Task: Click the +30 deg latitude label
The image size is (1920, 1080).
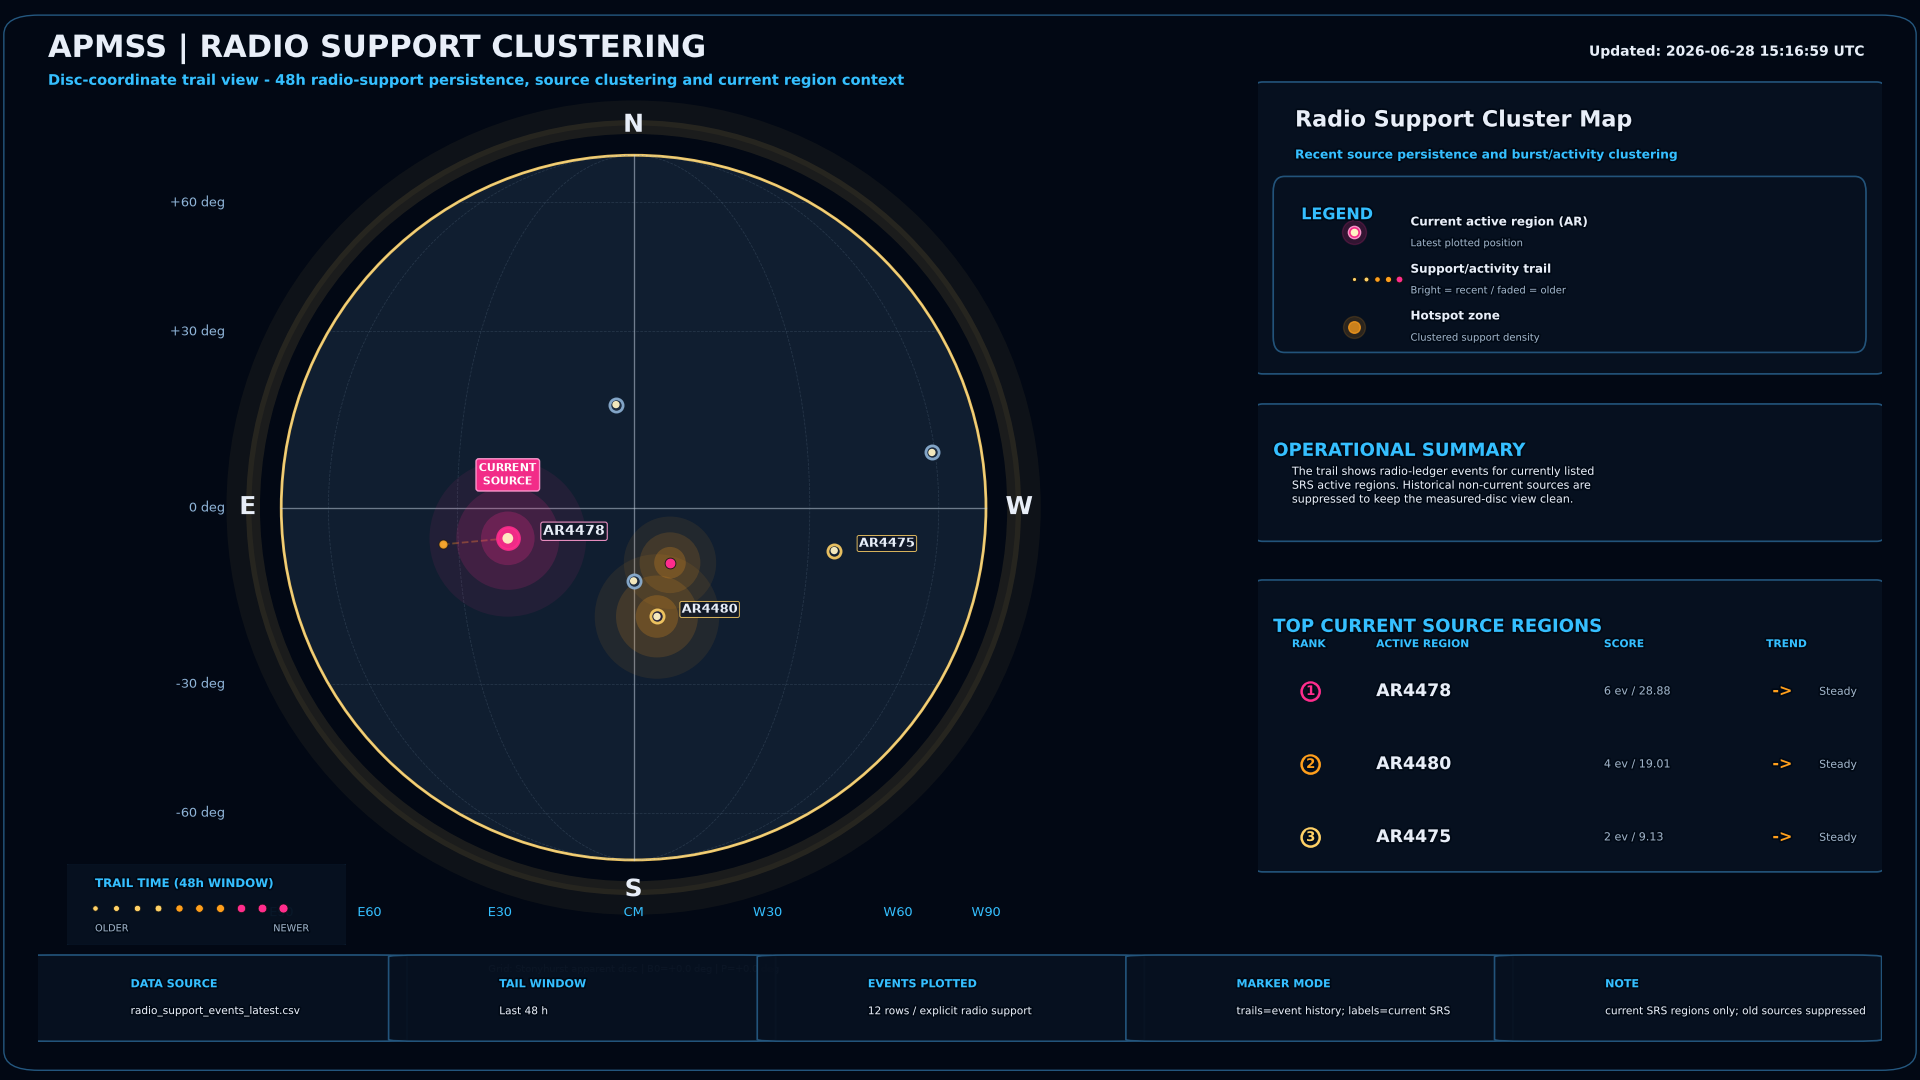Action: coord(197,331)
